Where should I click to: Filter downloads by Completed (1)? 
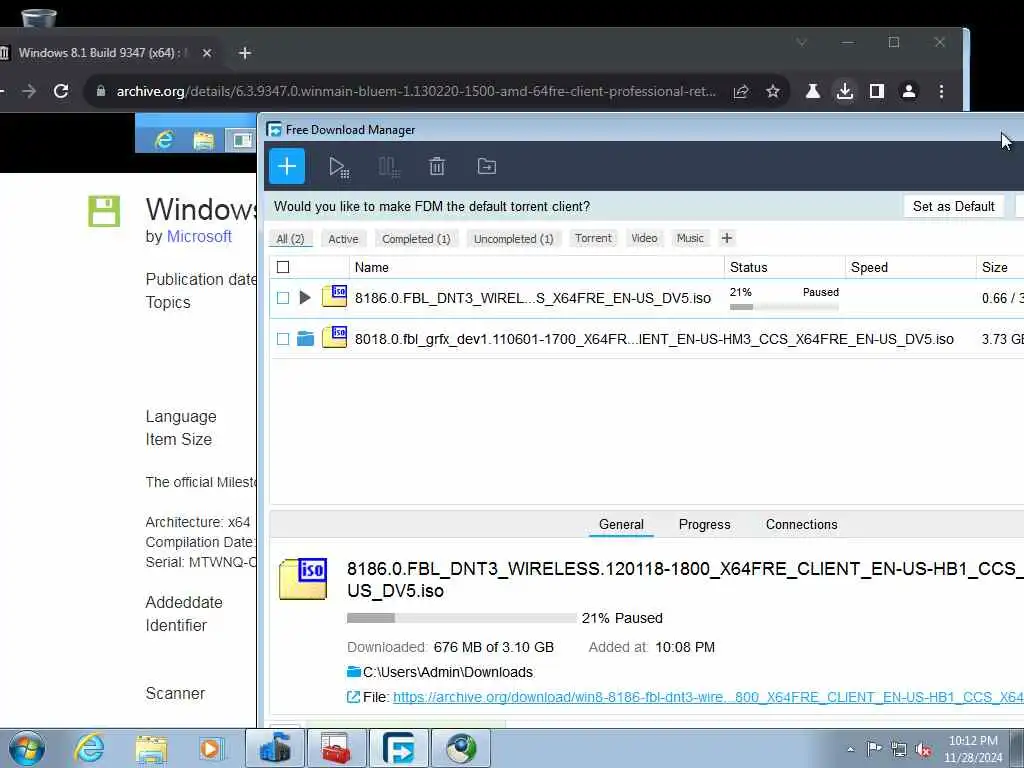tap(416, 239)
